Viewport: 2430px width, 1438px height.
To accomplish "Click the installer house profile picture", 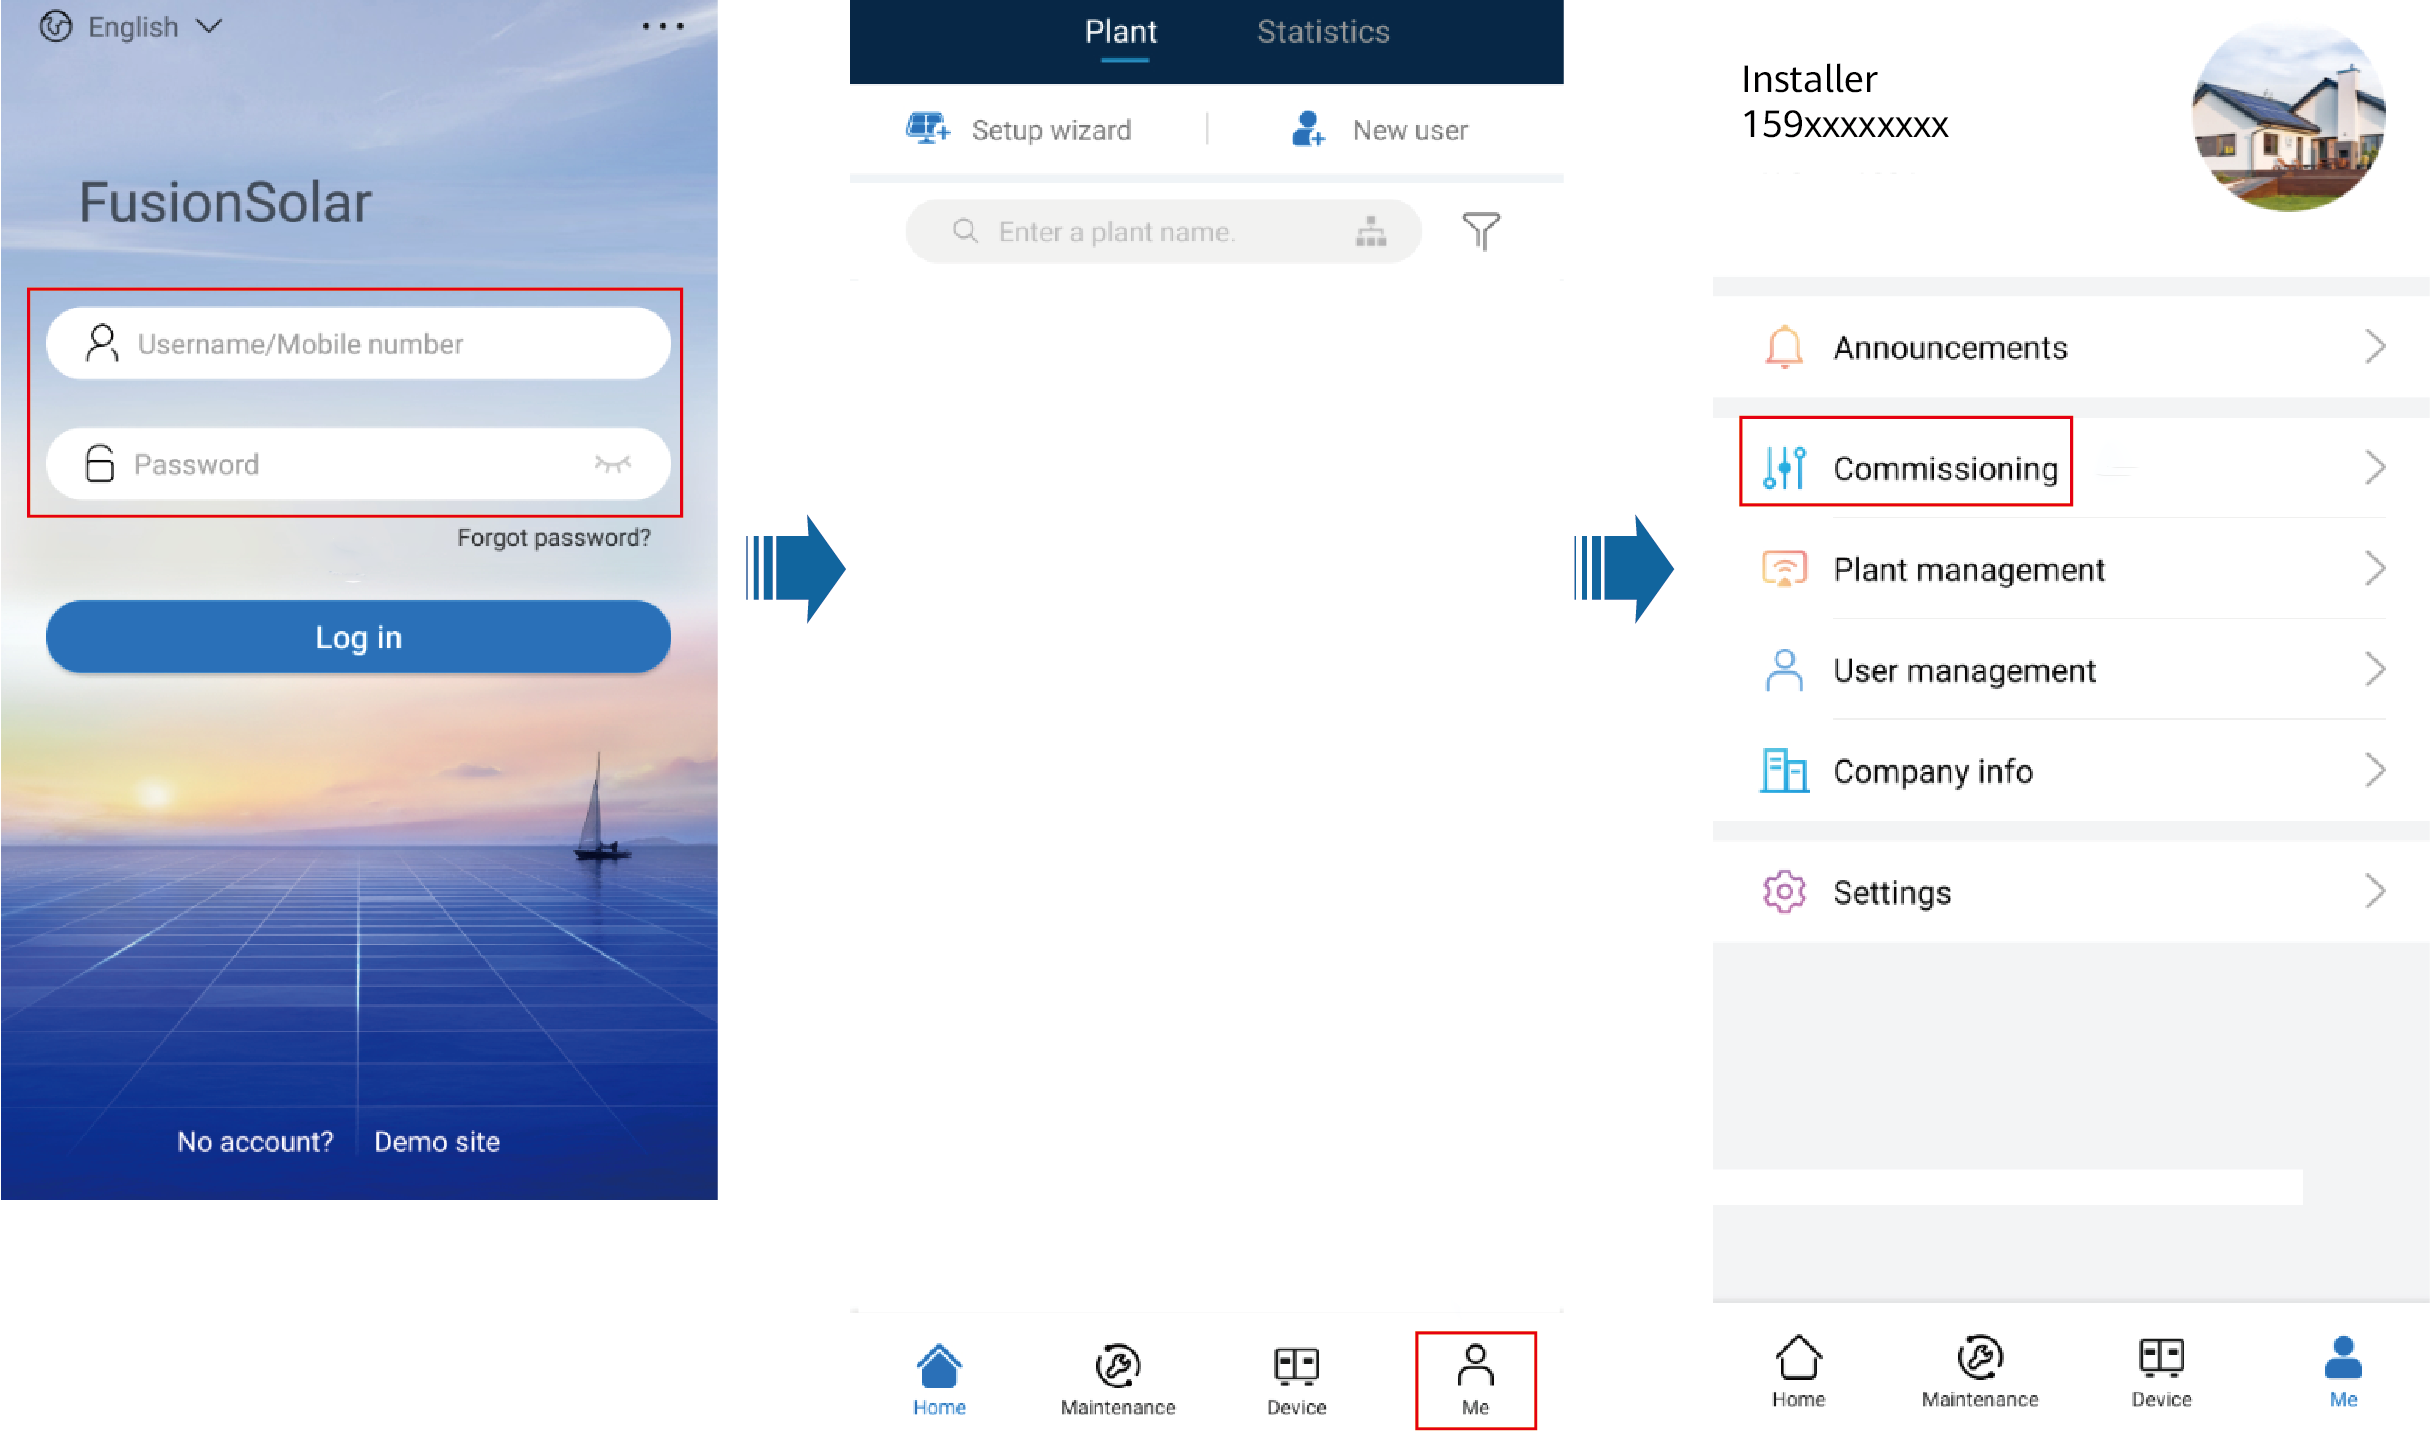I will click(2289, 117).
